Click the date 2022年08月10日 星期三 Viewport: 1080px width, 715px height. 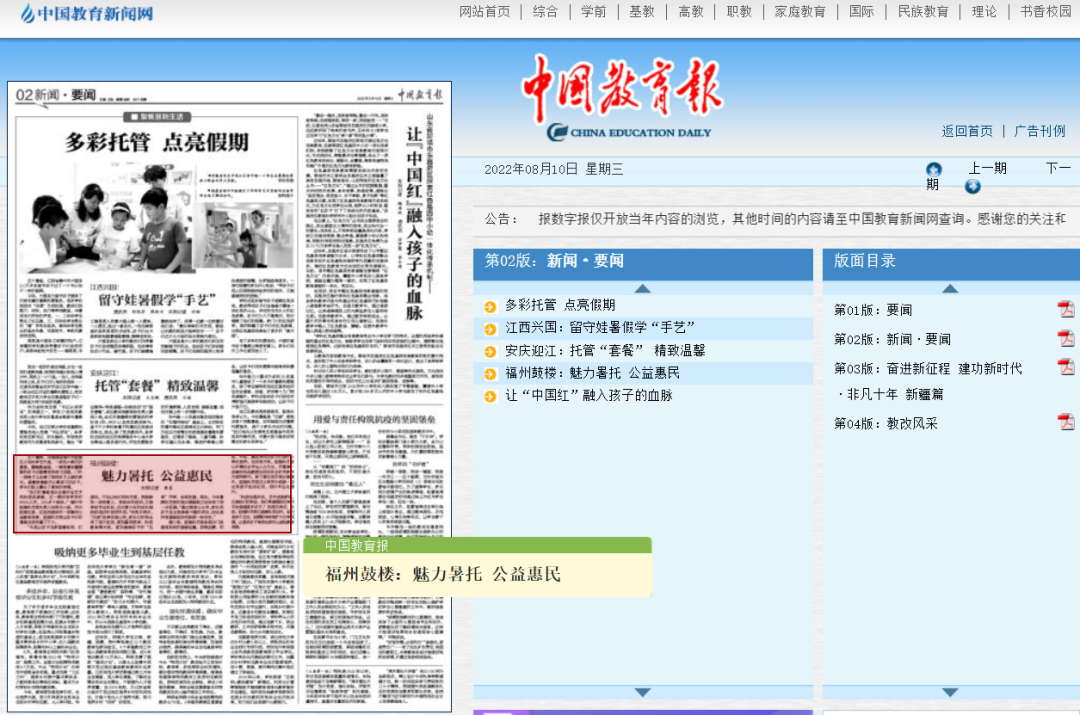click(554, 169)
